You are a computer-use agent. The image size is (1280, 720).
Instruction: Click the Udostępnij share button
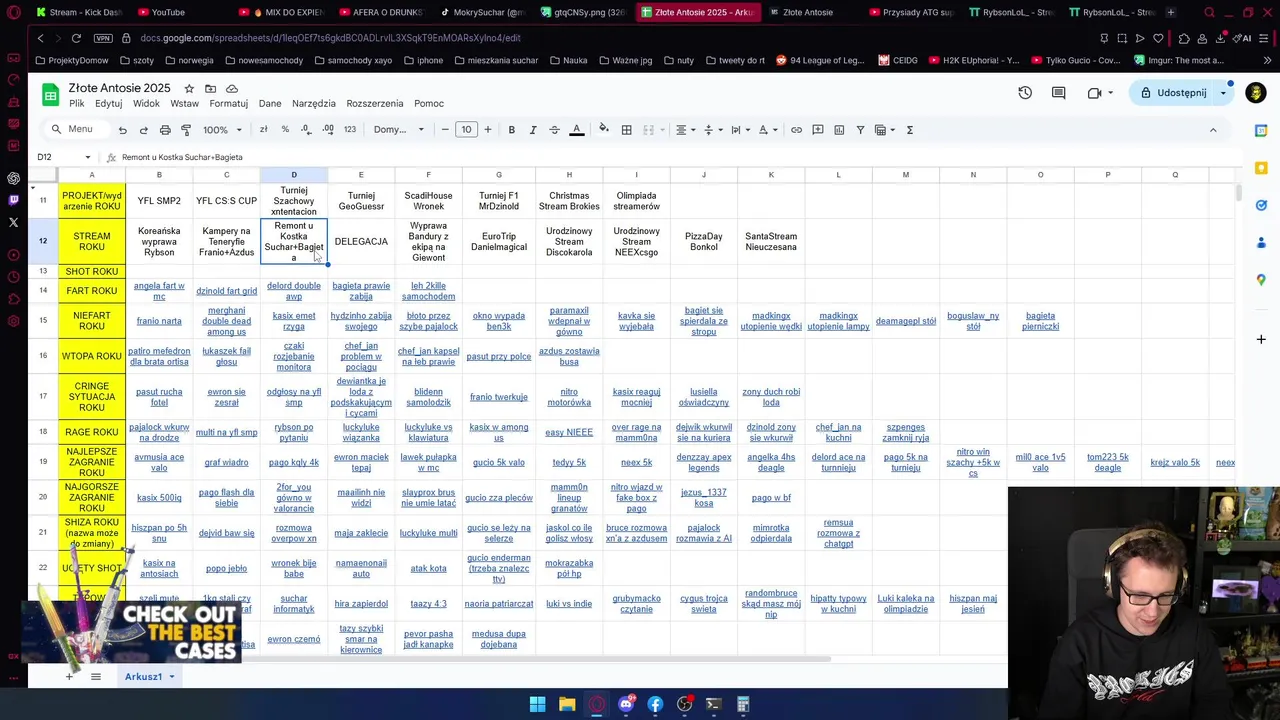pos(1173,93)
